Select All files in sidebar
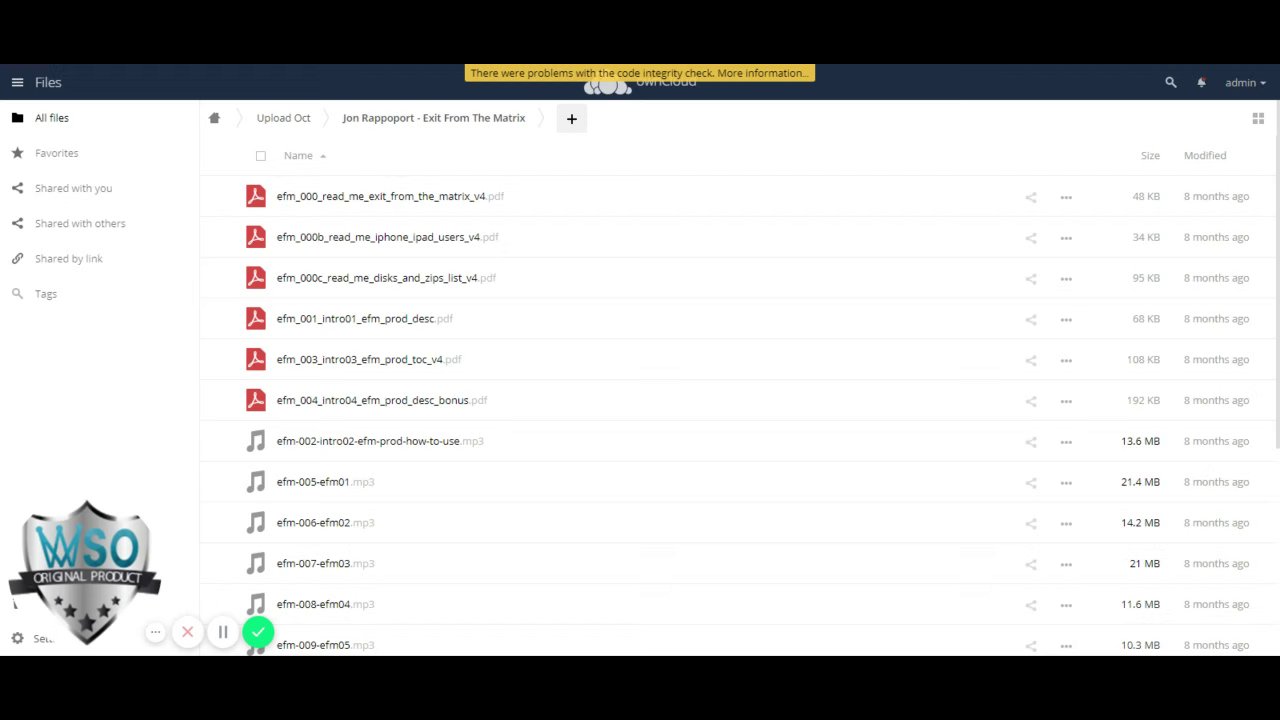1280x720 pixels. point(100,118)
